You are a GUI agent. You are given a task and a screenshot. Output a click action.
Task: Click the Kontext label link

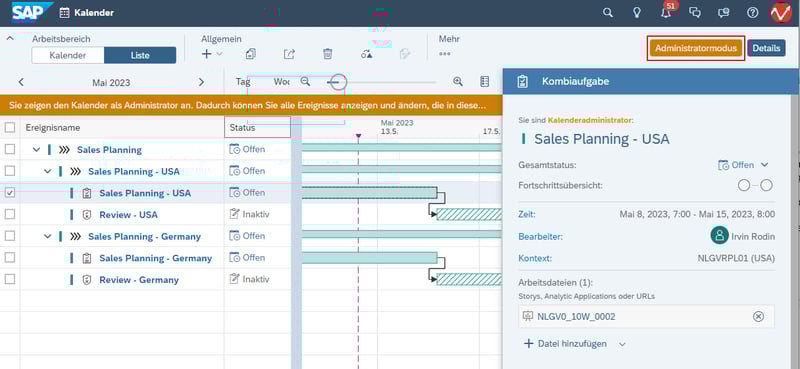point(535,258)
